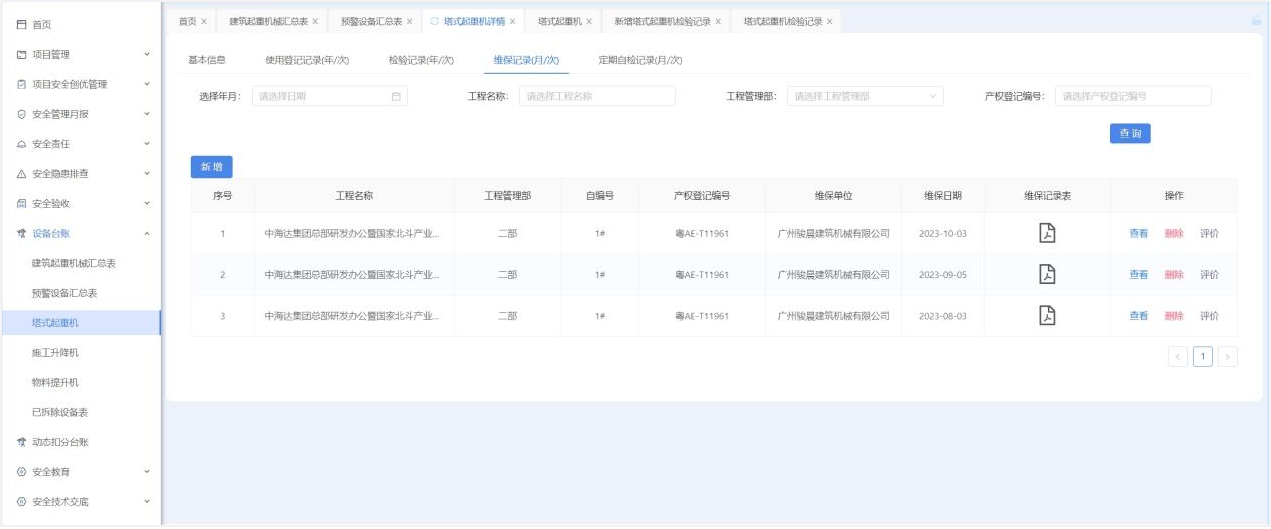Expand the 安全教育 sidebar menu
Image resolution: width=1271 pixels, height=529 pixels.
pyautogui.click(x=147, y=472)
